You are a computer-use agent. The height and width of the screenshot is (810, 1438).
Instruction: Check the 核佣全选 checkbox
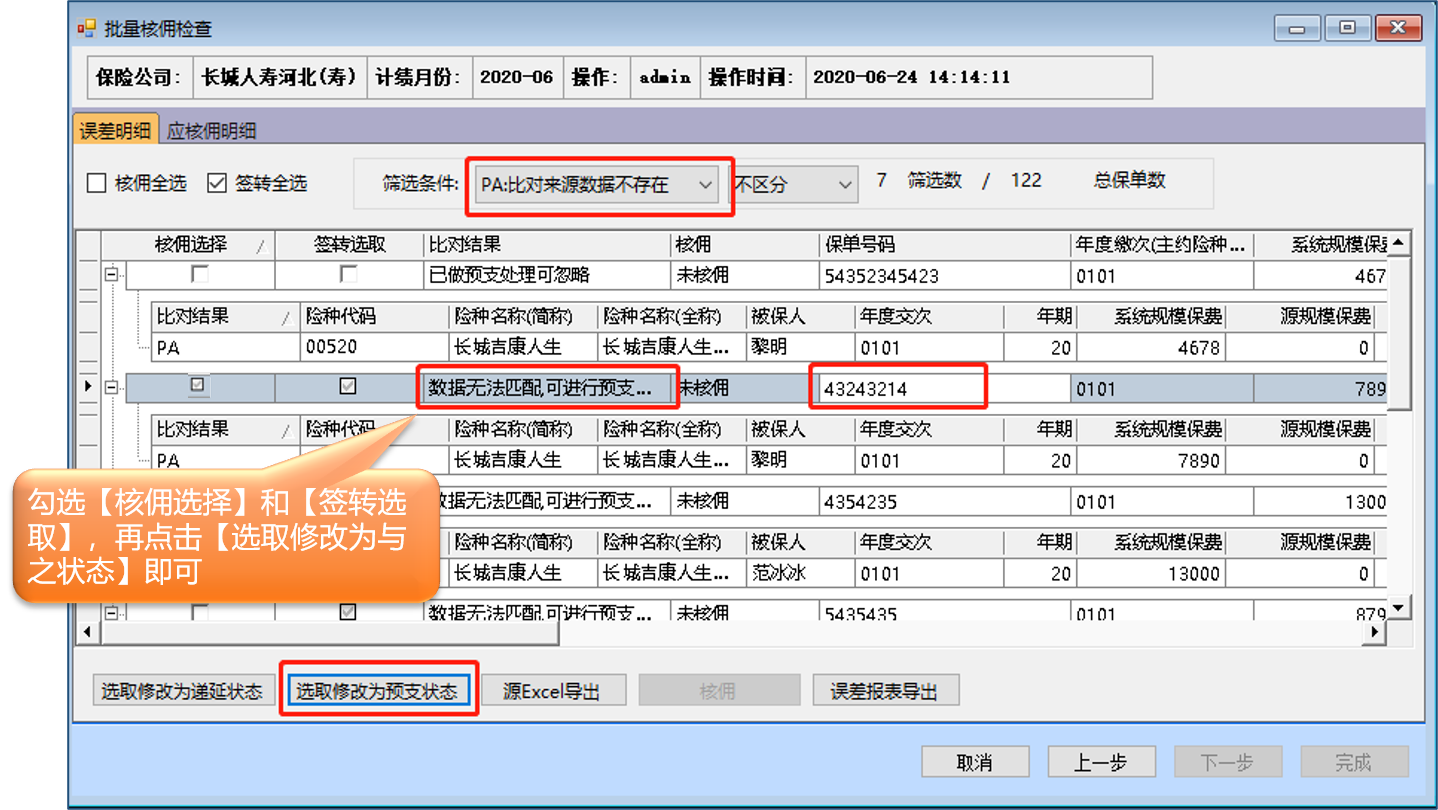point(97,183)
